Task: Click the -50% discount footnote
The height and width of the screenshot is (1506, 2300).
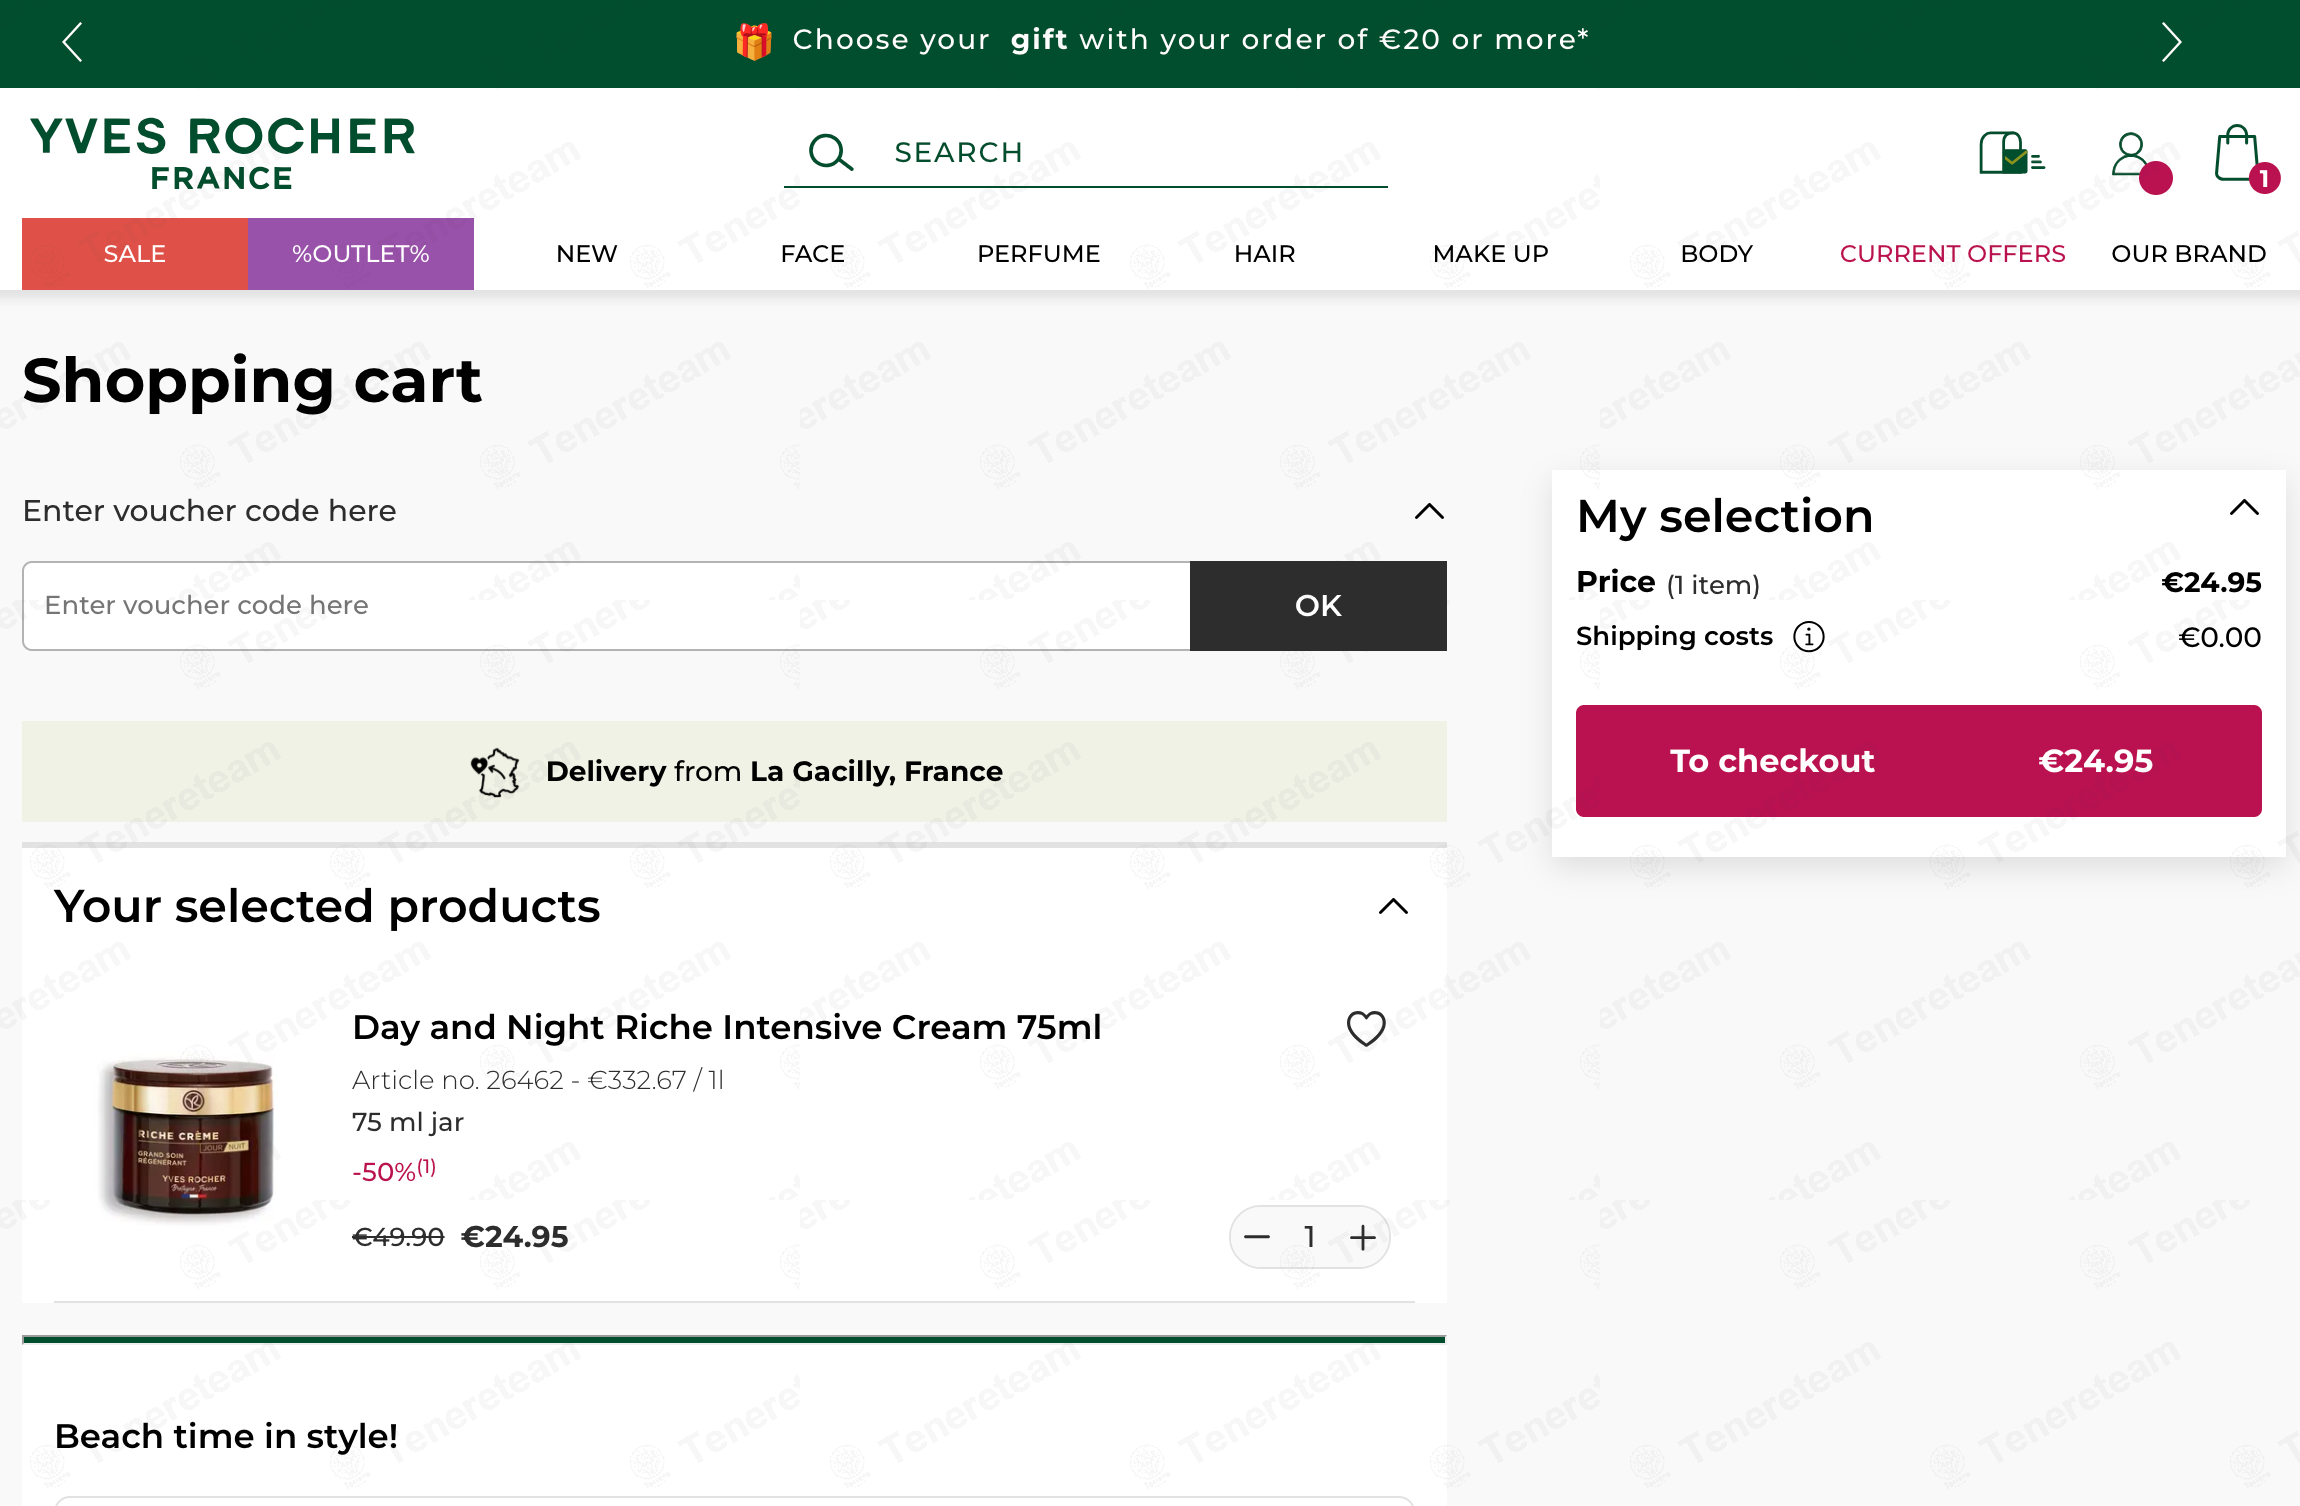Action: (394, 1170)
